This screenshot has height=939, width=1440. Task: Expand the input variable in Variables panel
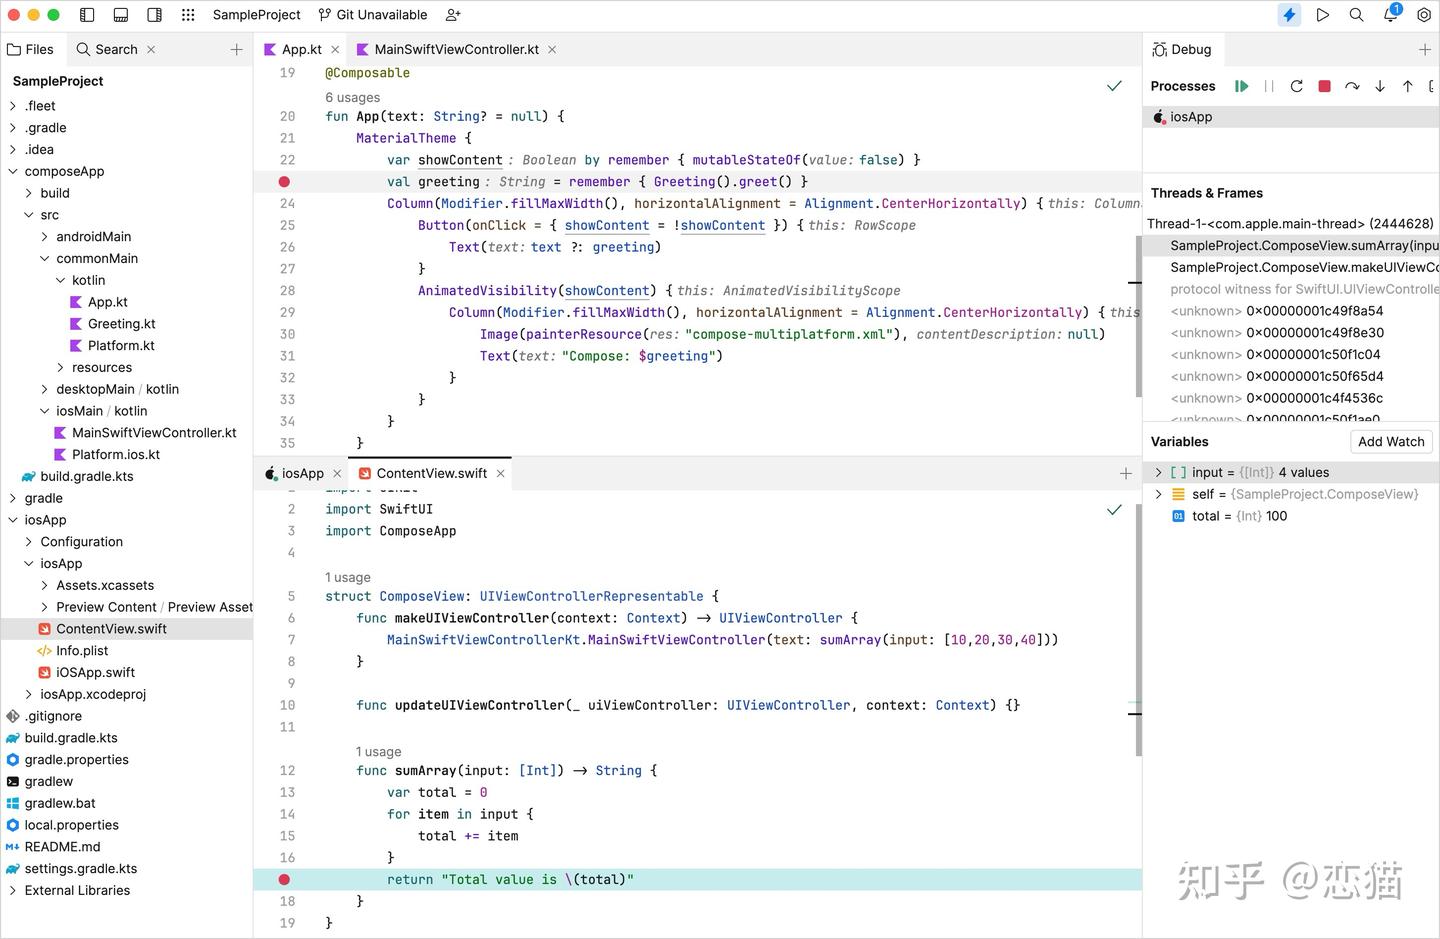(1158, 472)
